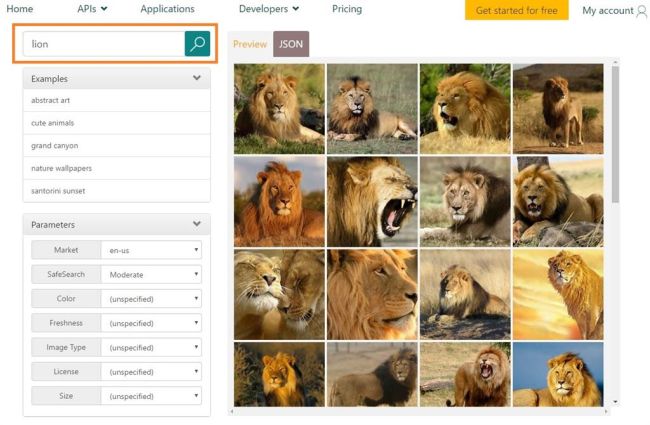Go to the Home page
650x425 pixels.
pos(19,9)
